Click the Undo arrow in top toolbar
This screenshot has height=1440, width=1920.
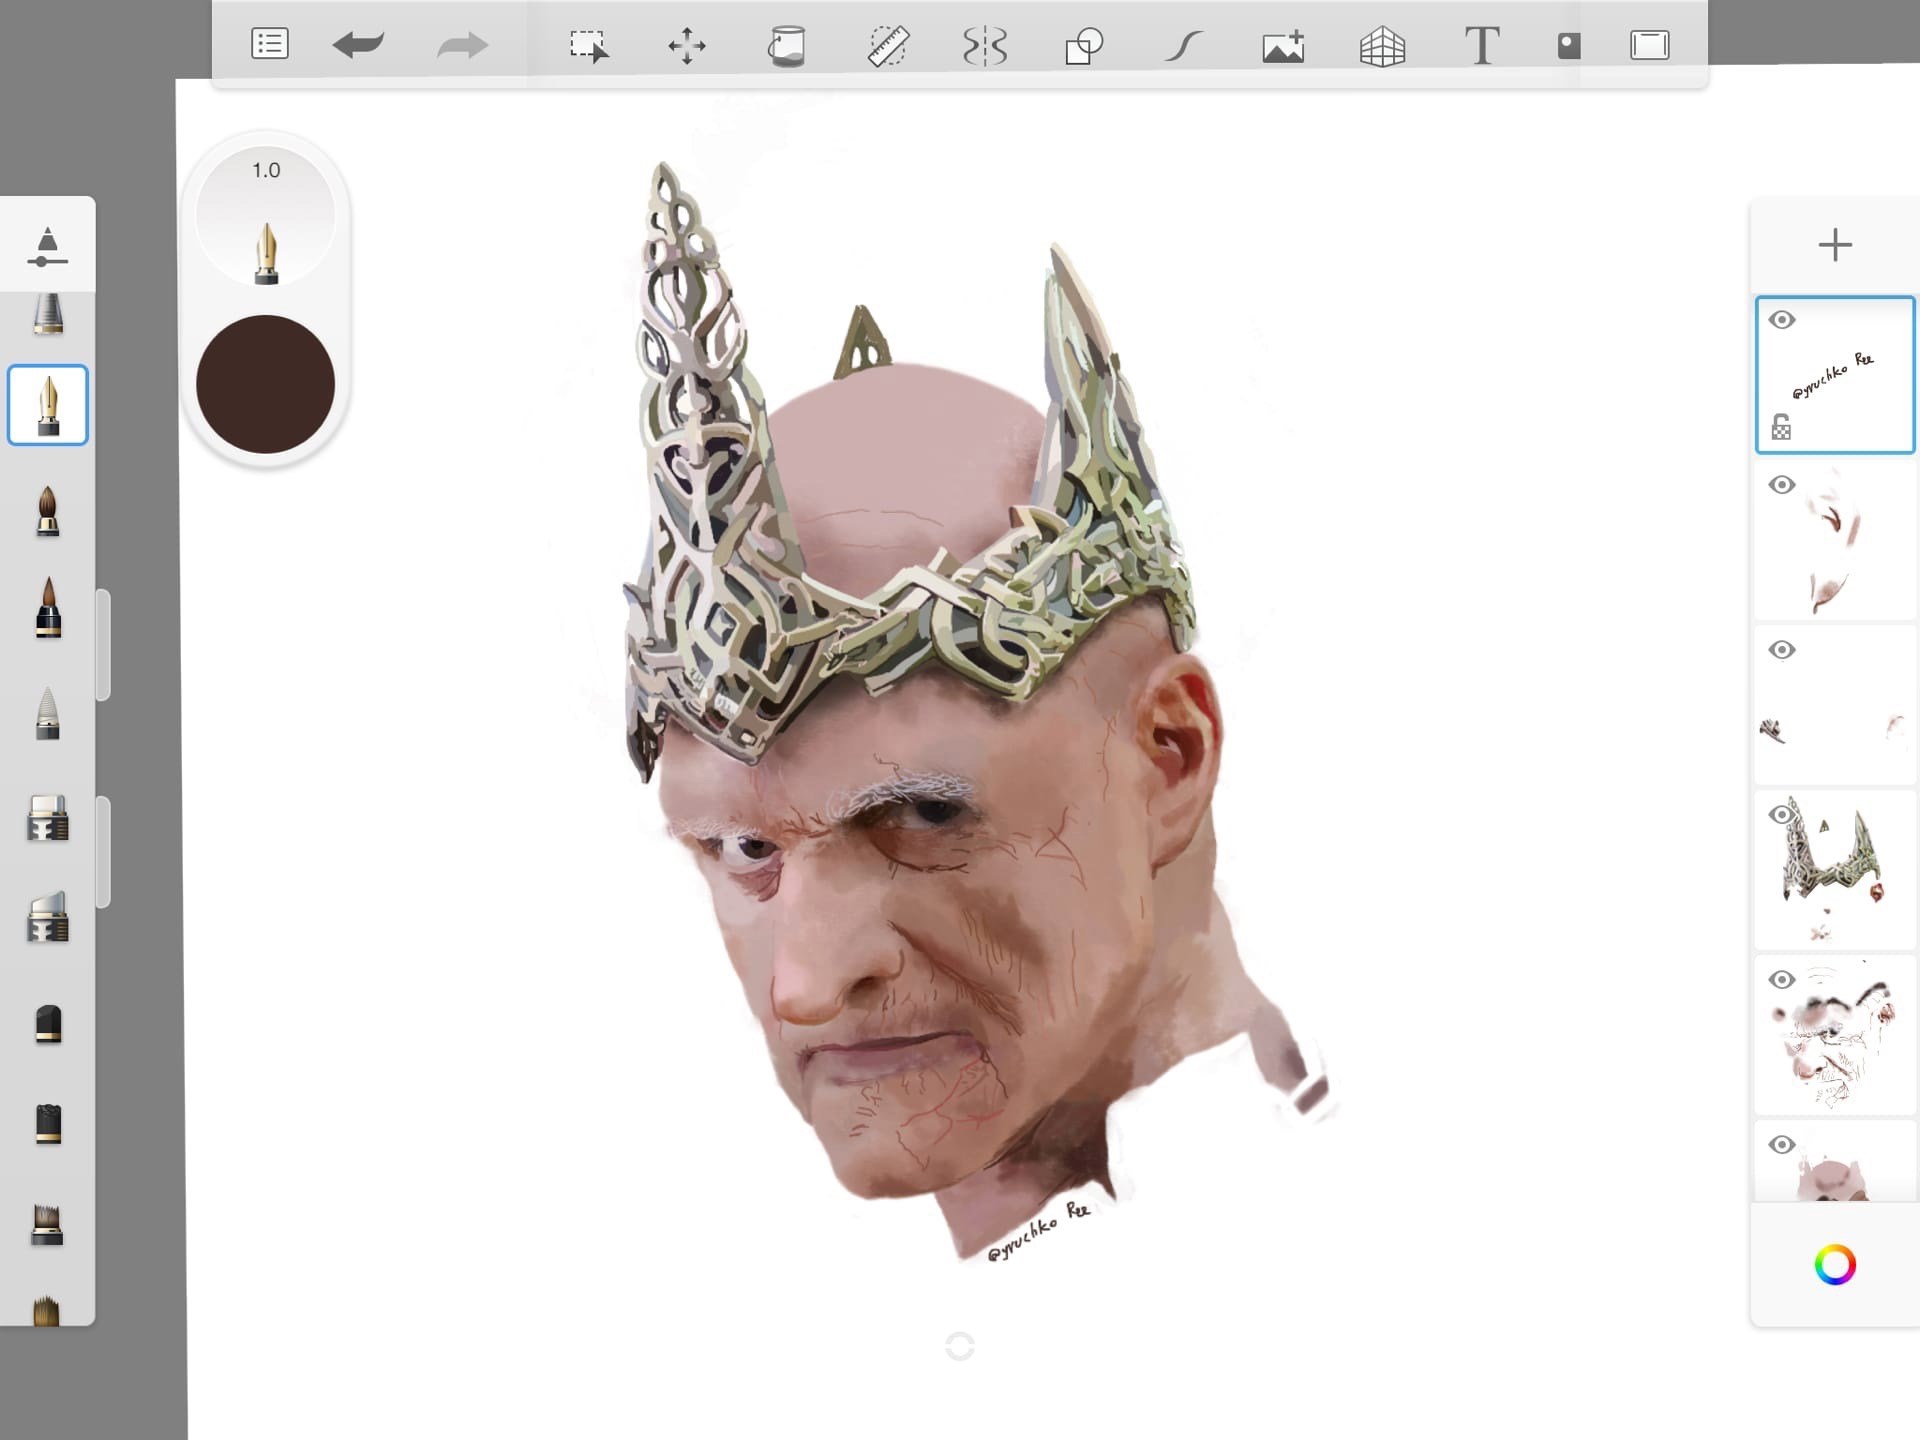(x=358, y=45)
